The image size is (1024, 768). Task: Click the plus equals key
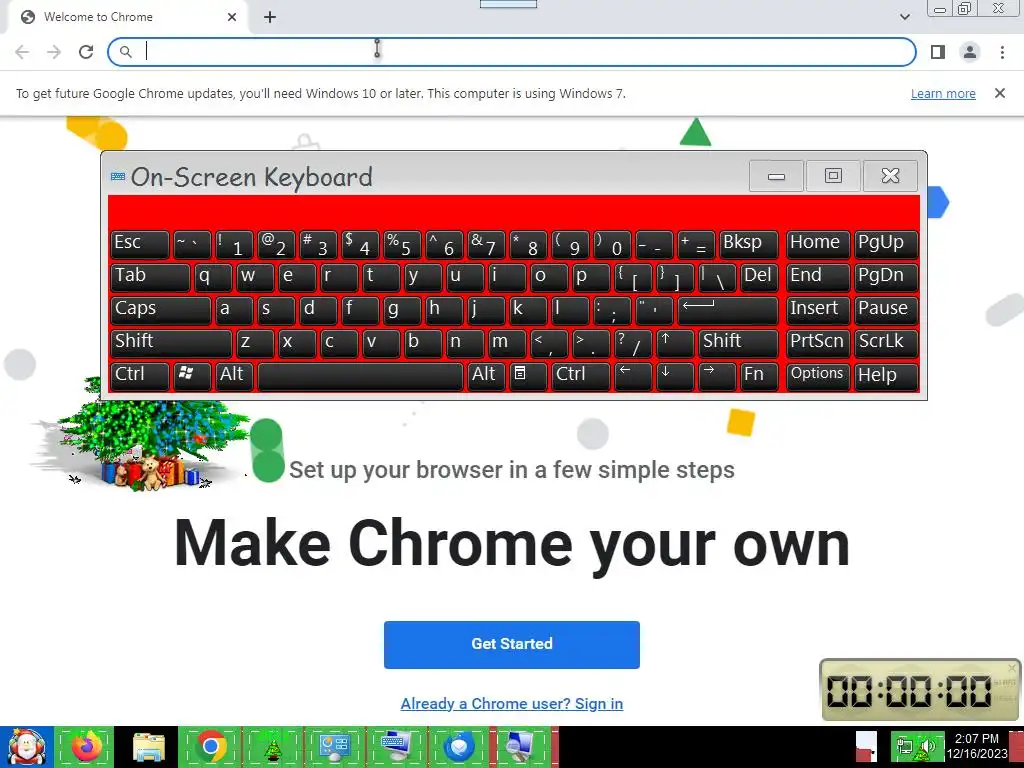pyautogui.click(x=696, y=244)
